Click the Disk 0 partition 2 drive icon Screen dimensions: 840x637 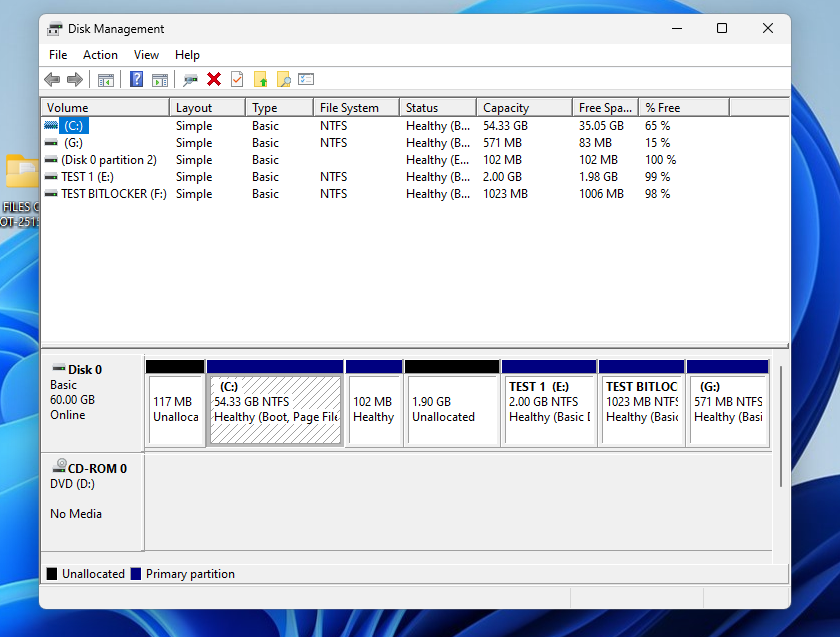pyautogui.click(x=51, y=160)
